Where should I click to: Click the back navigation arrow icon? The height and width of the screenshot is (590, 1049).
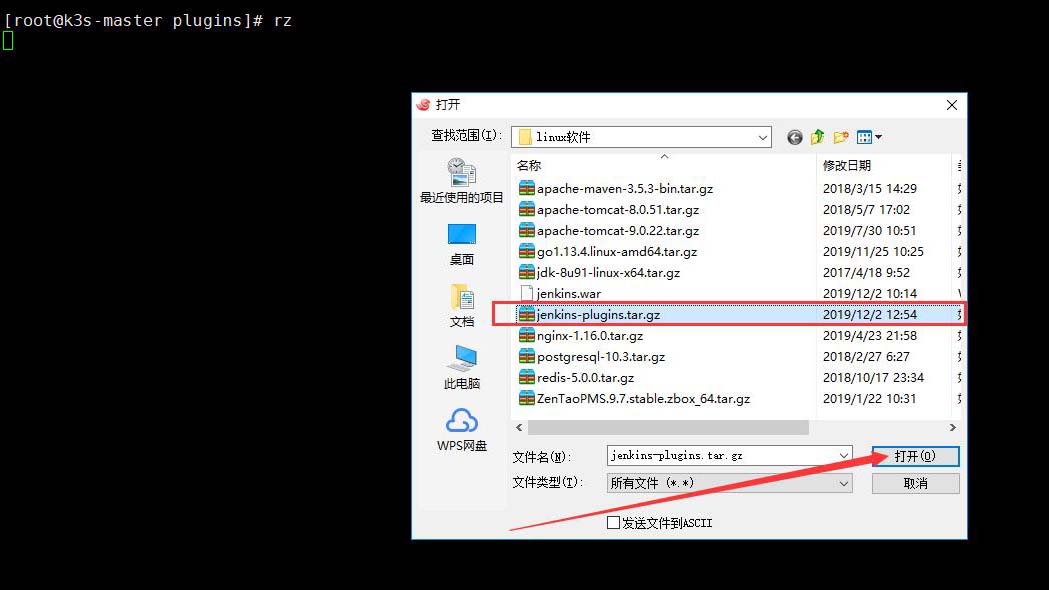(794, 137)
